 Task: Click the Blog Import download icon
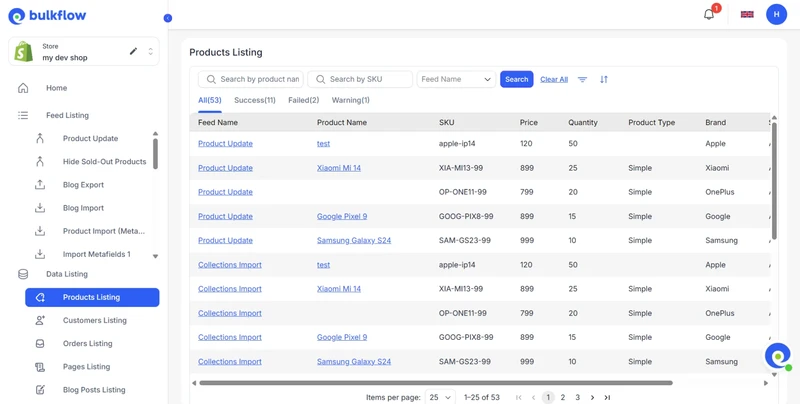(40, 208)
